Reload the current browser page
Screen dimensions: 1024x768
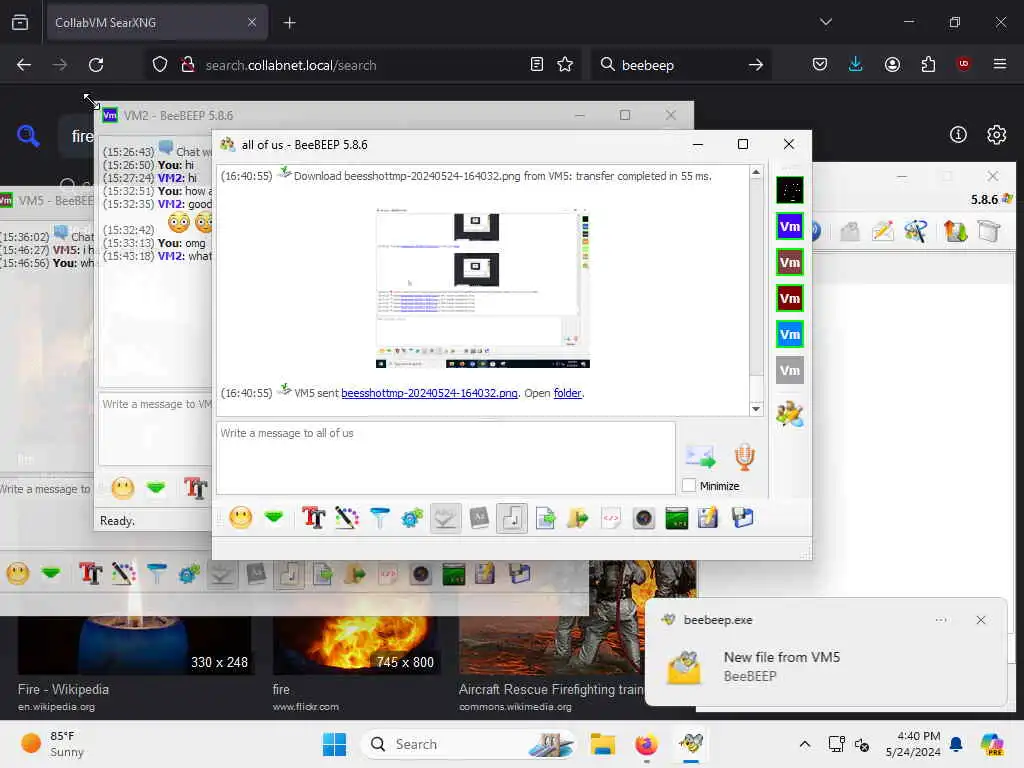(96, 64)
